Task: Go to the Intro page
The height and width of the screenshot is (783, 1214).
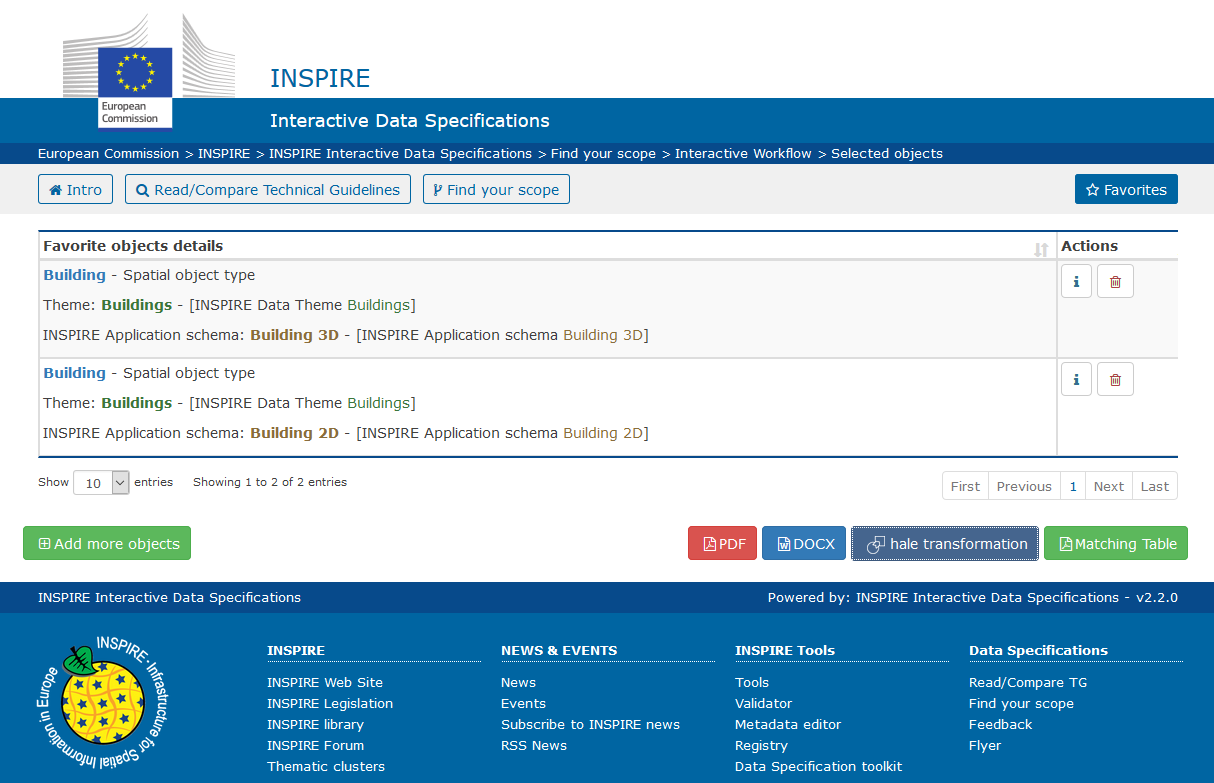Action: pos(76,189)
